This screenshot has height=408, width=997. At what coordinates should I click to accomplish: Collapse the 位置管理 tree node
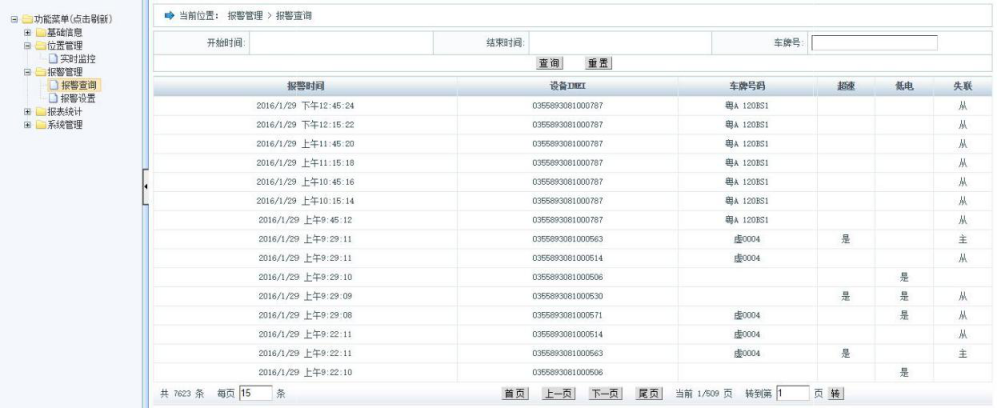click(x=27, y=46)
